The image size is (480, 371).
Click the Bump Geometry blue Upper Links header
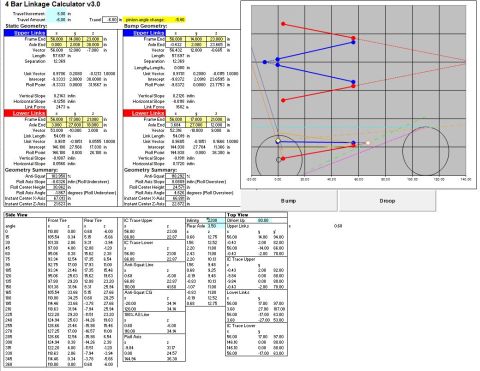(144, 33)
